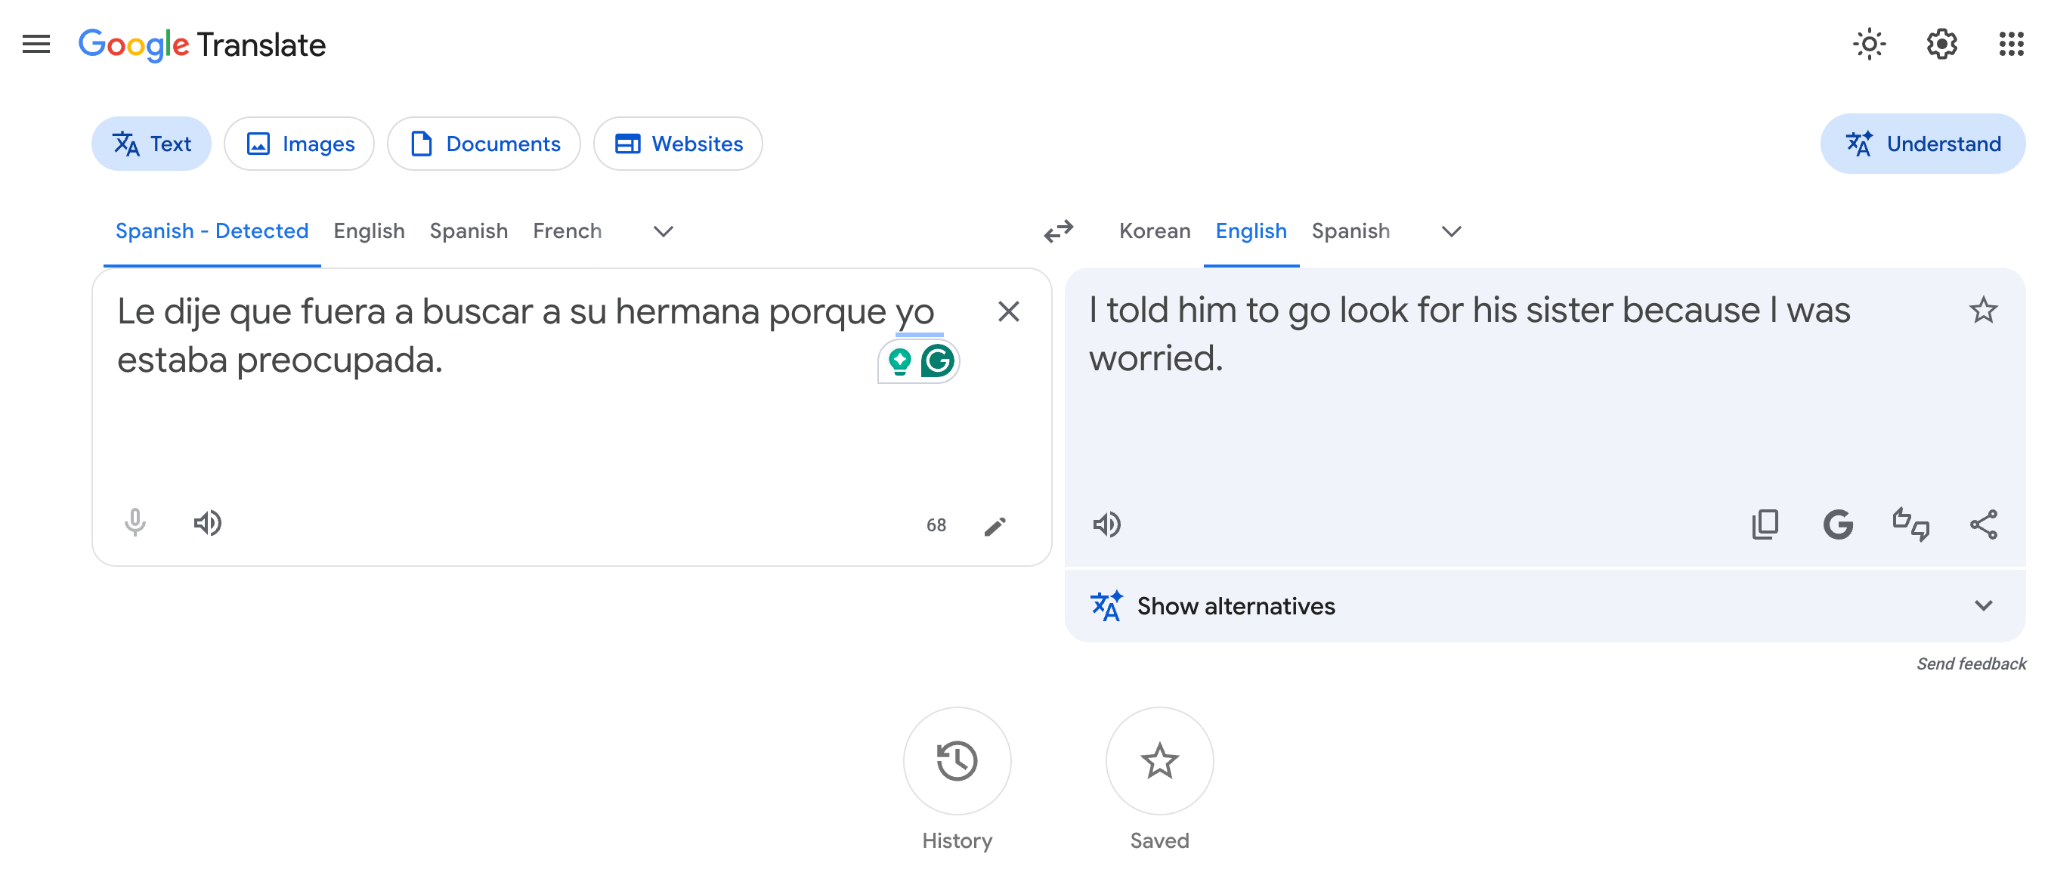Expand more target languages
2048x889 pixels.
pos(1452,231)
